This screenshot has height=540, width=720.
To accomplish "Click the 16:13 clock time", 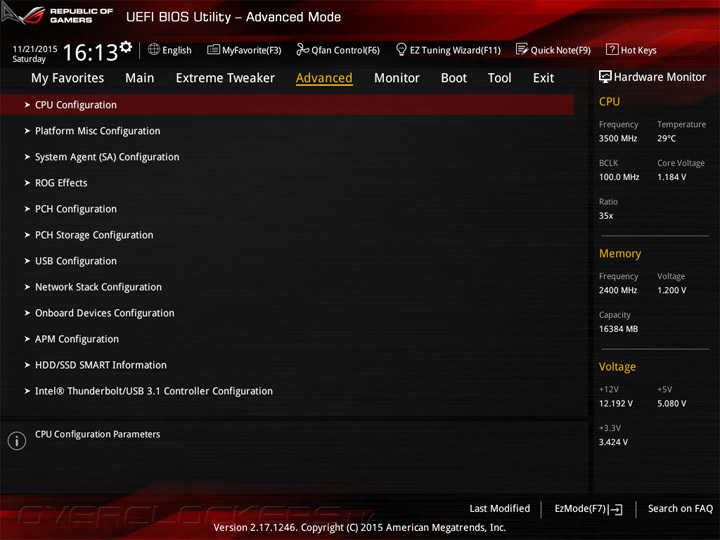I will click(90, 53).
